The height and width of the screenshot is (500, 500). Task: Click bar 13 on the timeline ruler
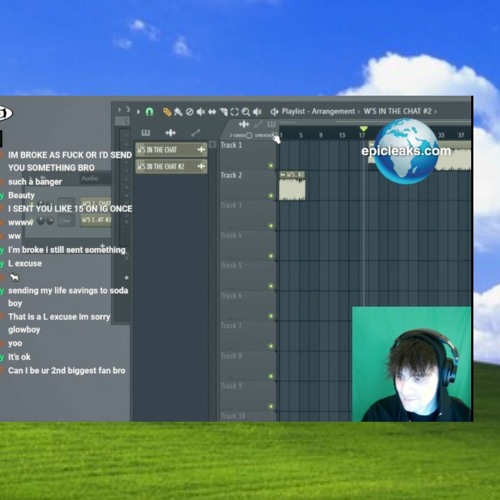point(342,135)
